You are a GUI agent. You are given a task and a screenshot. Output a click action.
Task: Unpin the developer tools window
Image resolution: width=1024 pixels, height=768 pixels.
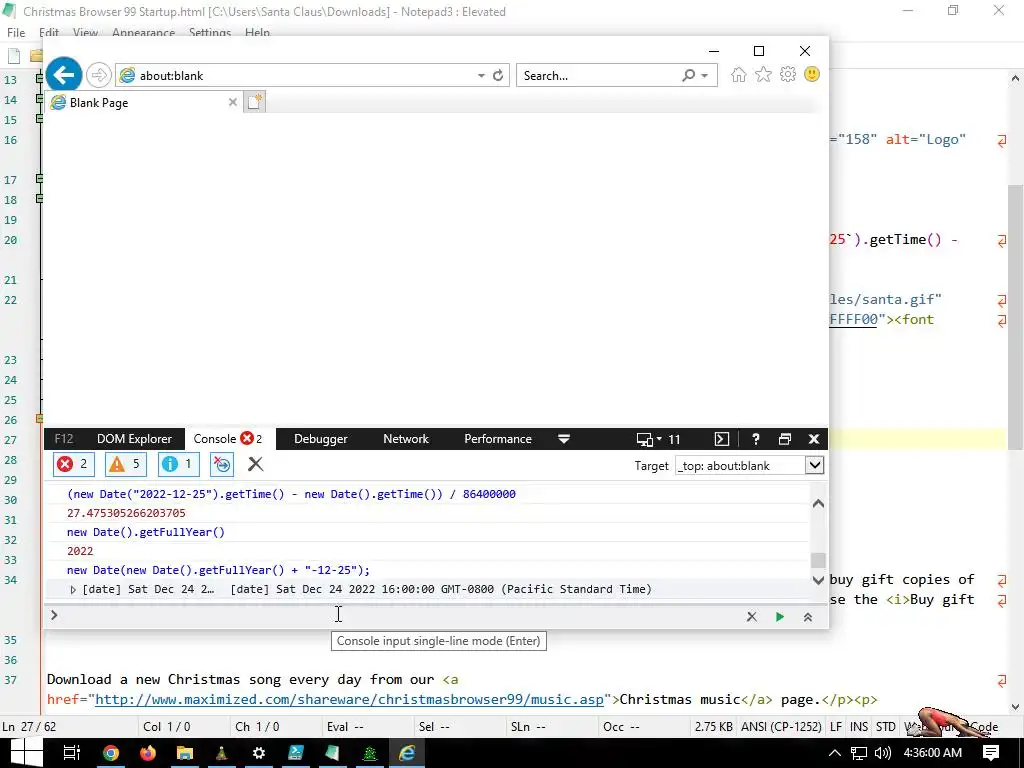785,439
